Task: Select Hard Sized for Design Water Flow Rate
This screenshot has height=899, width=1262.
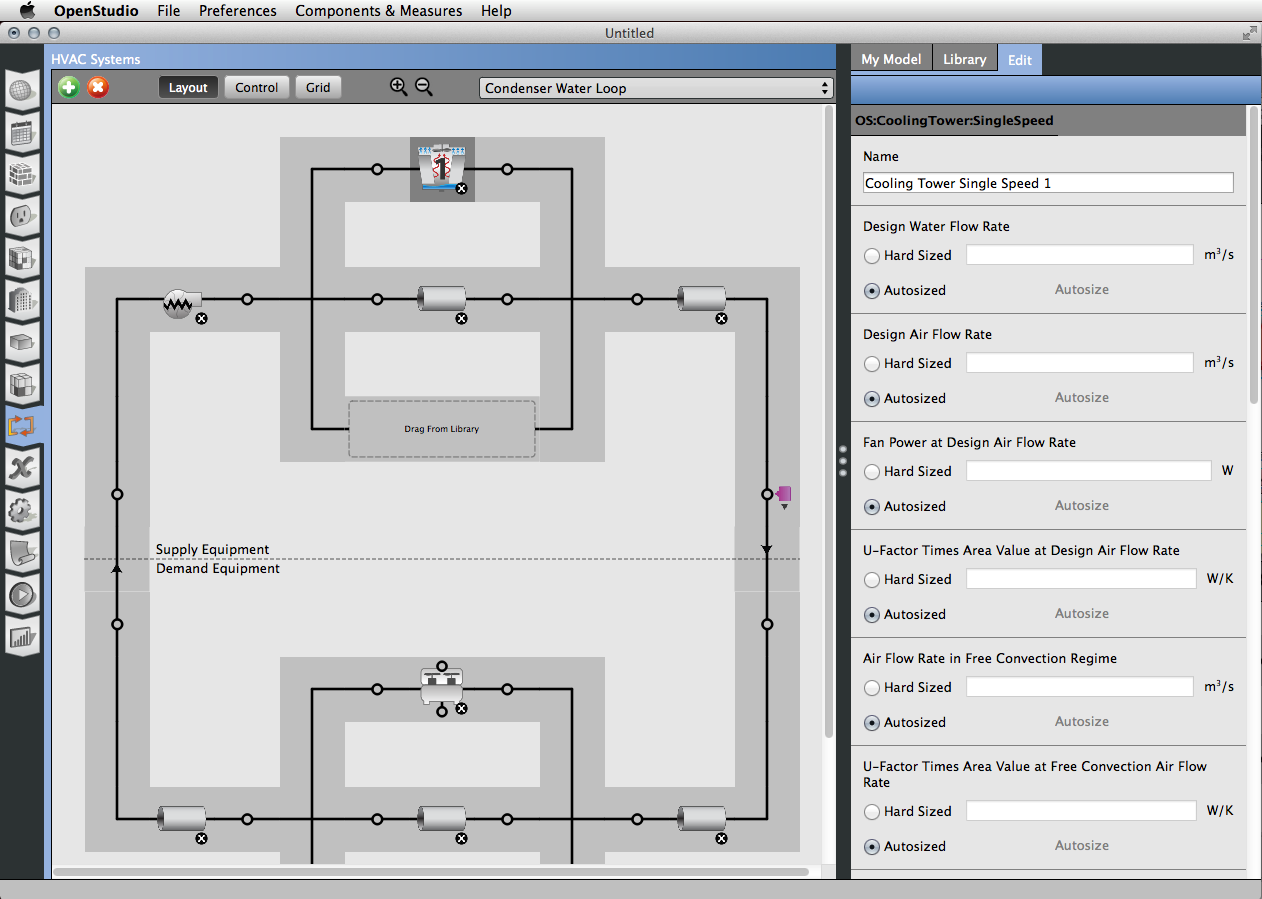Action: click(872, 256)
